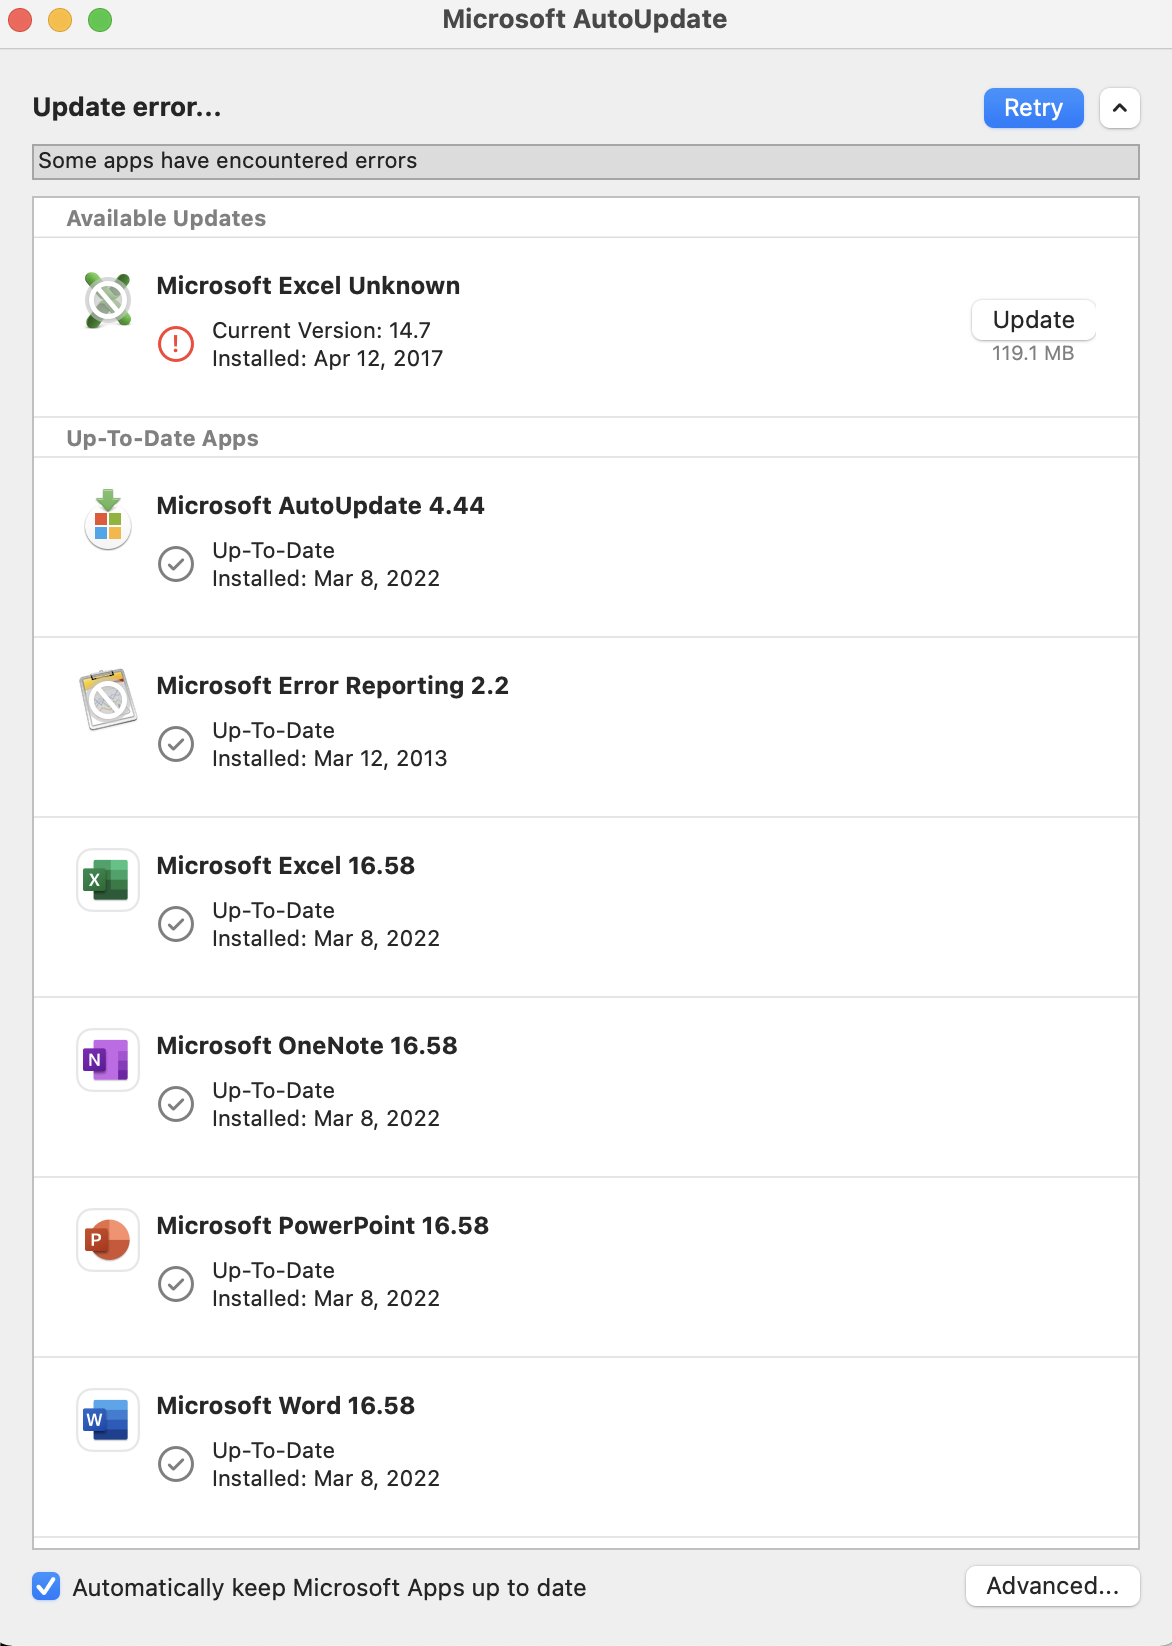Click the PowerPoint app icon
The image size is (1172, 1646).
(x=108, y=1240)
